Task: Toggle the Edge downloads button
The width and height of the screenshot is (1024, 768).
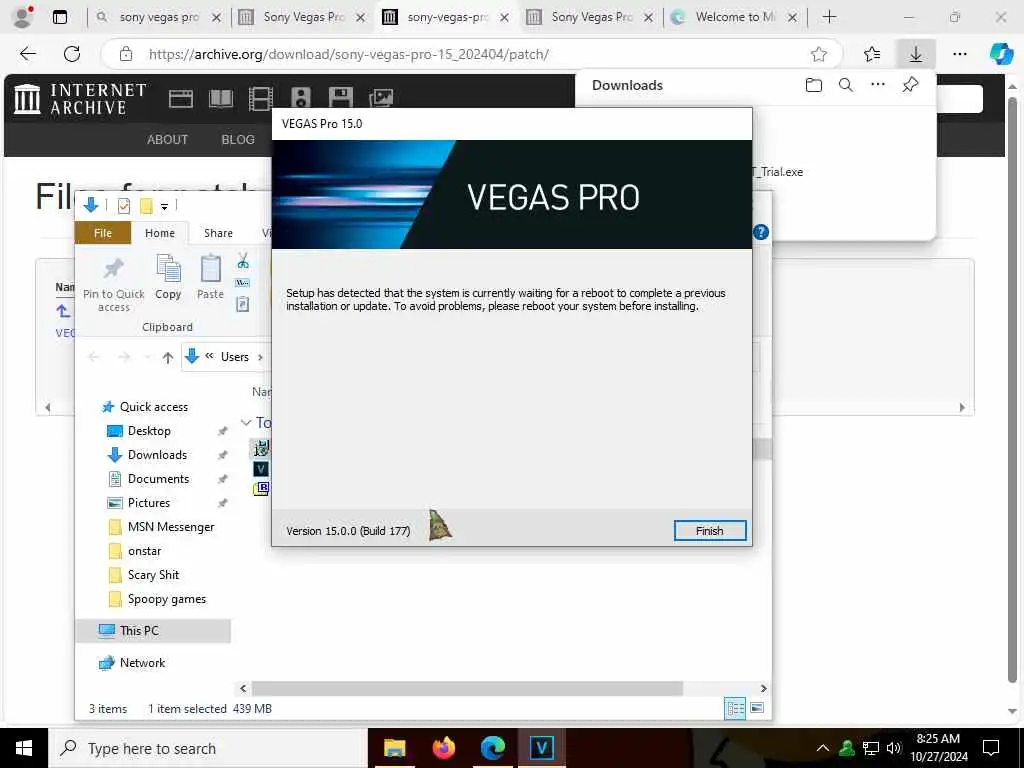Action: [916, 54]
